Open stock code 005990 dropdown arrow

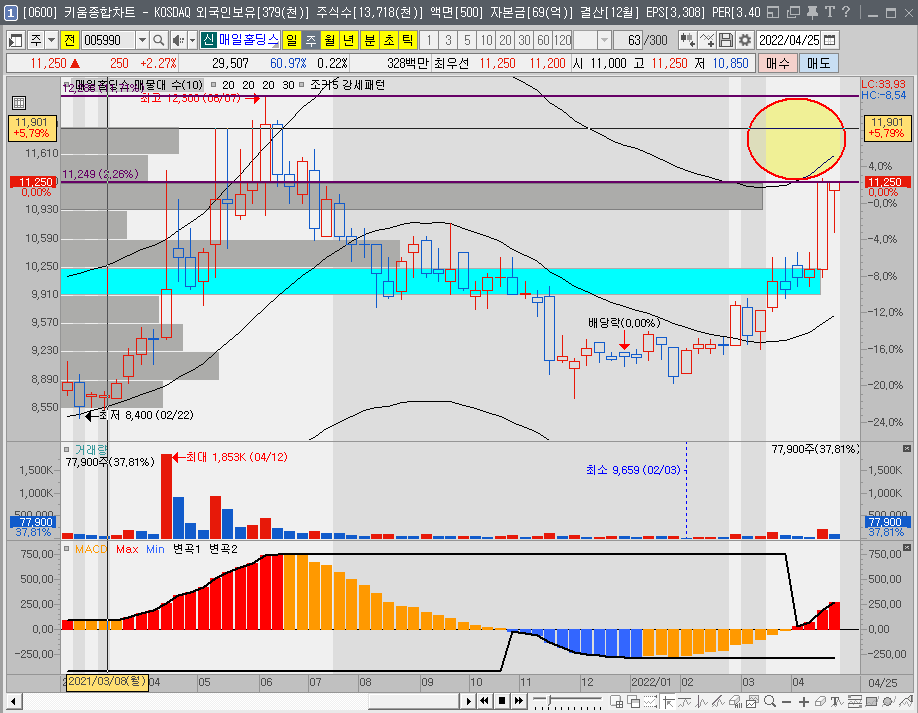pos(142,40)
